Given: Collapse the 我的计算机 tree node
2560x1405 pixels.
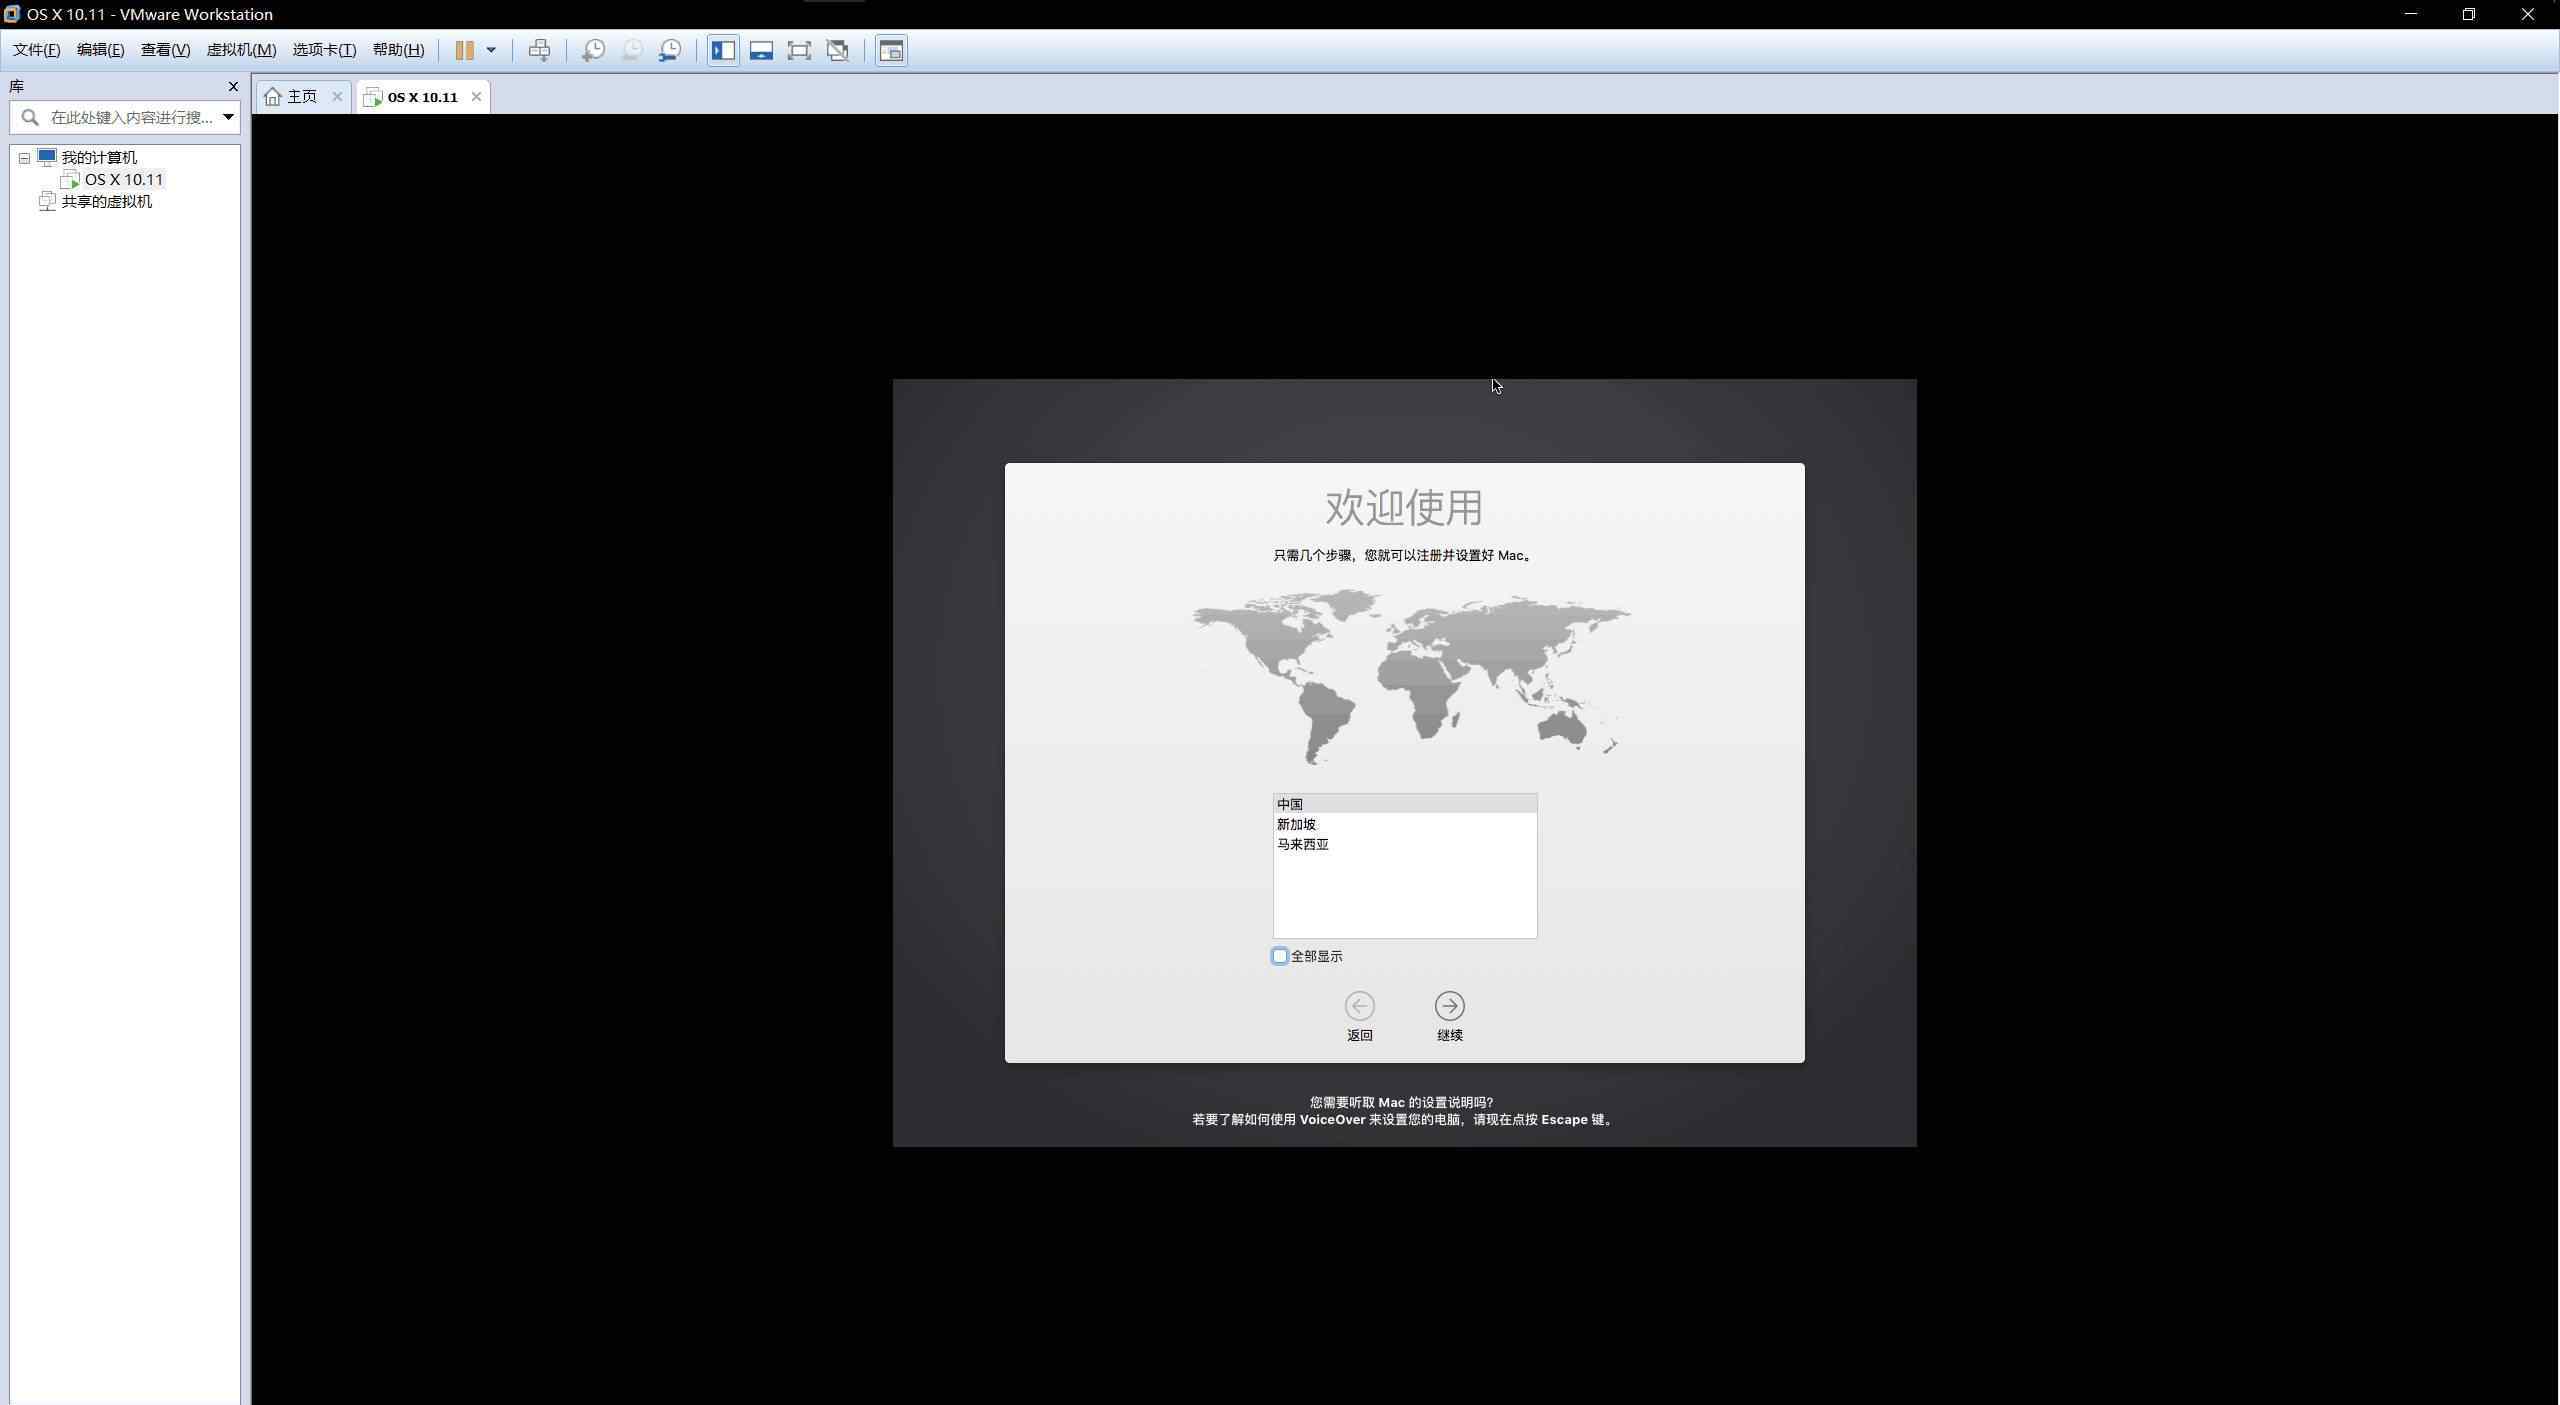Looking at the screenshot, I should [25, 158].
